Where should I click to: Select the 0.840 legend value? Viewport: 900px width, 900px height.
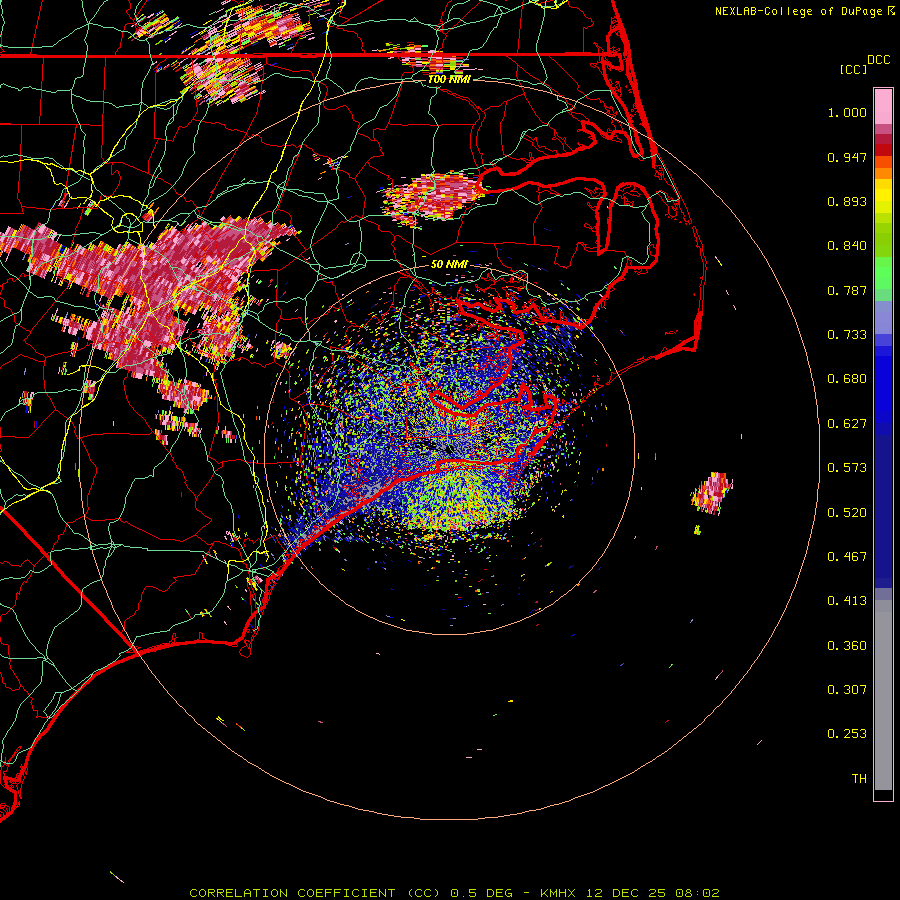point(847,246)
